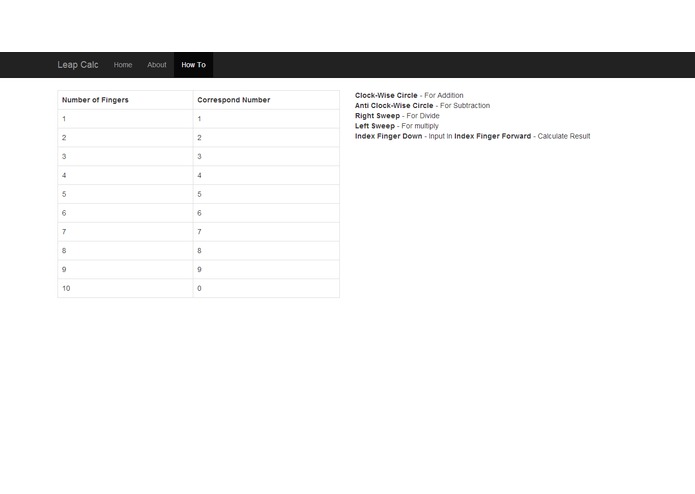The width and height of the screenshot is (695, 494).
Task: Click the 'Correspond Number' column header
Action: 266,100
